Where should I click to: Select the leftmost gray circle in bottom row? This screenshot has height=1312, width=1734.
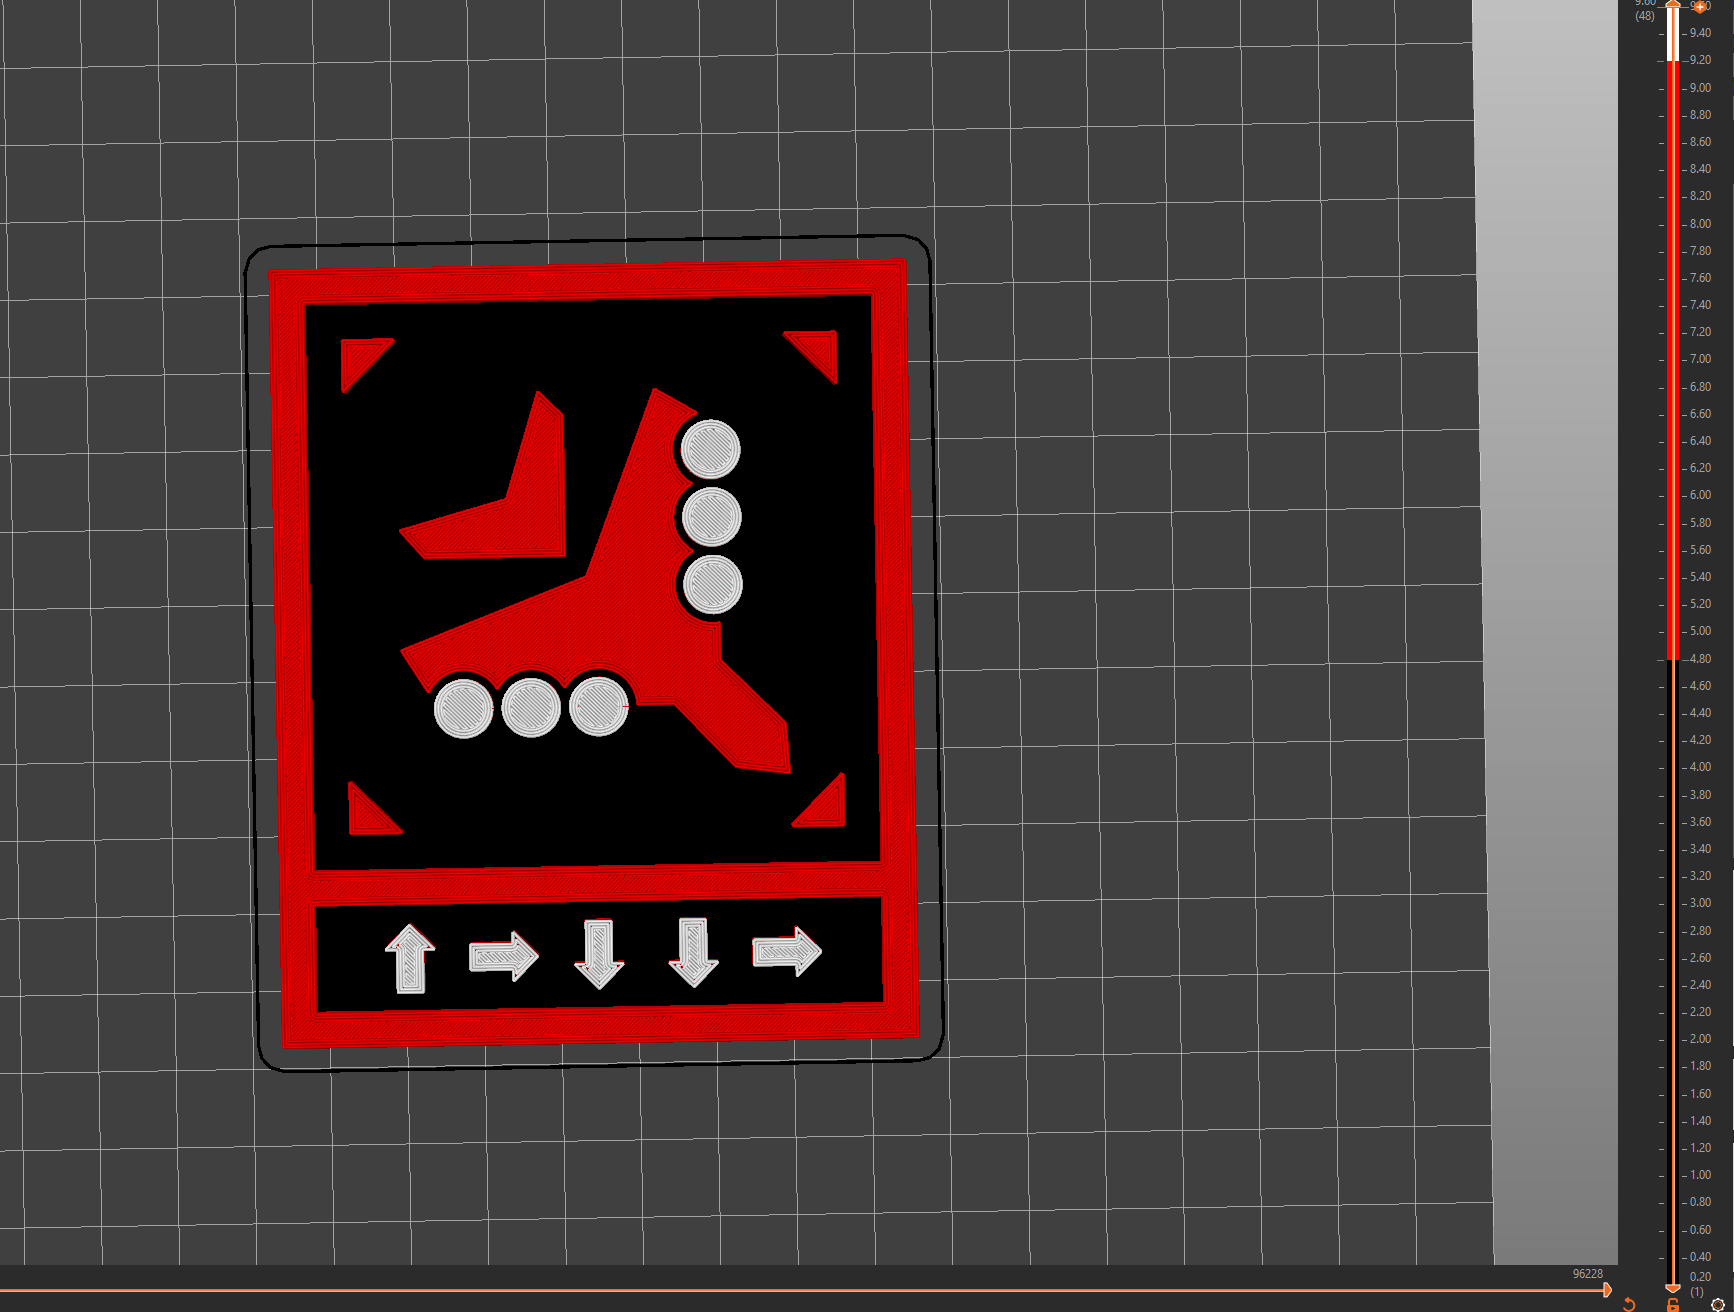pyautogui.click(x=463, y=708)
